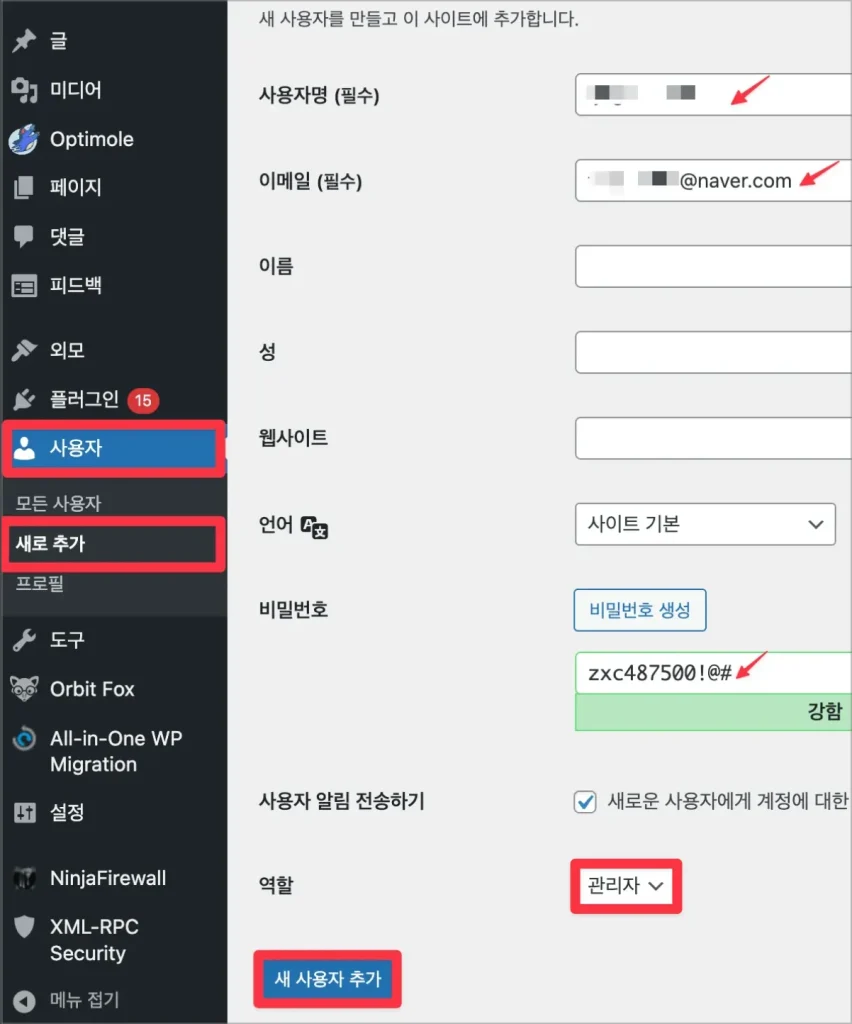Click the Optimole plugin icon

(24, 139)
